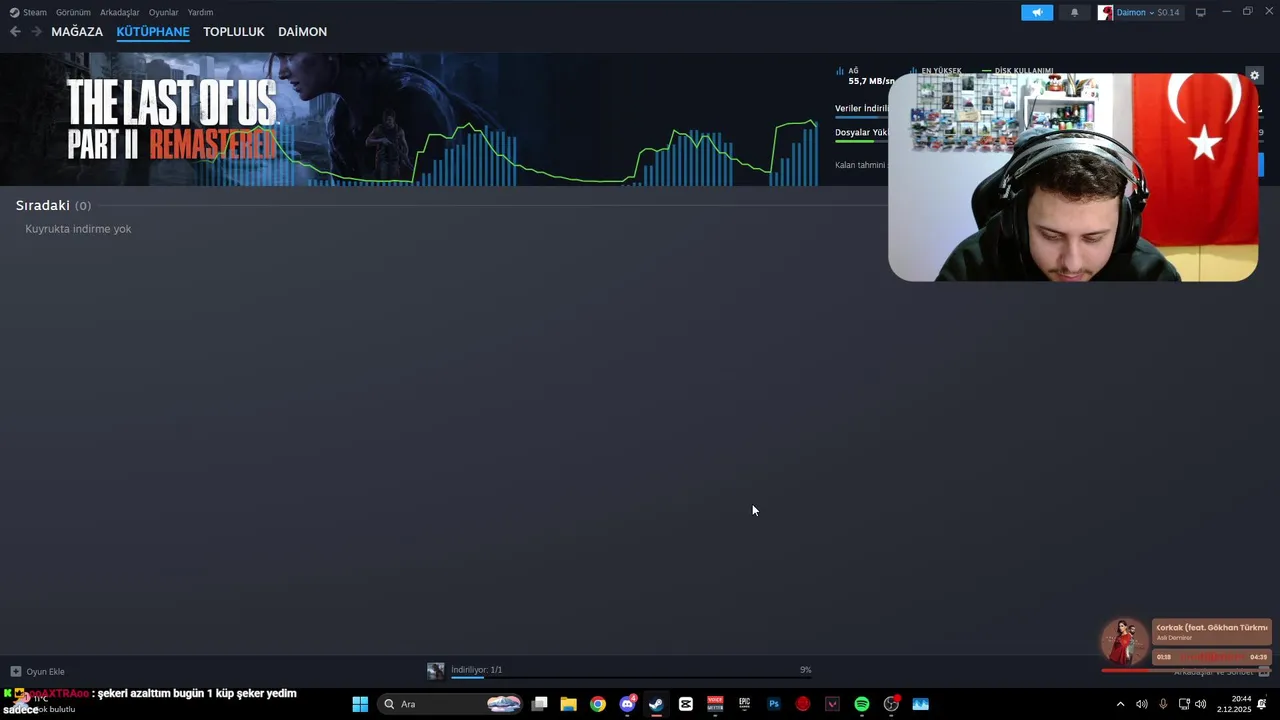Open Task View in the taskbar
The width and height of the screenshot is (1280, 720).
539,704
